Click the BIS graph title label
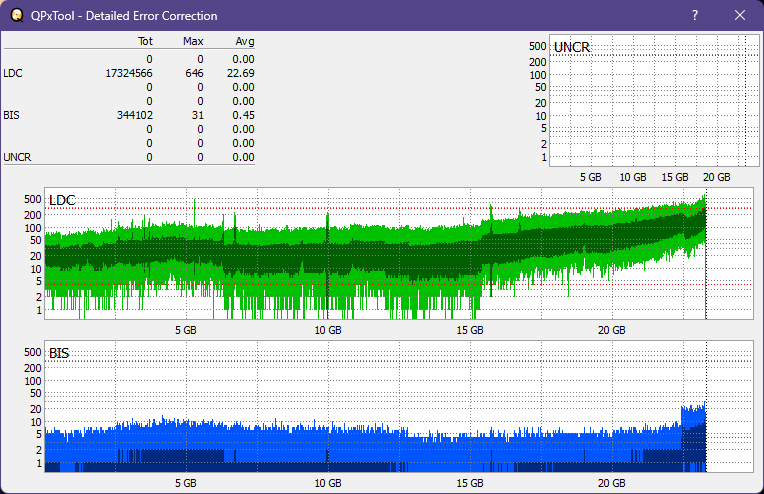Viewport: 764px width, 494px height. 59,353
